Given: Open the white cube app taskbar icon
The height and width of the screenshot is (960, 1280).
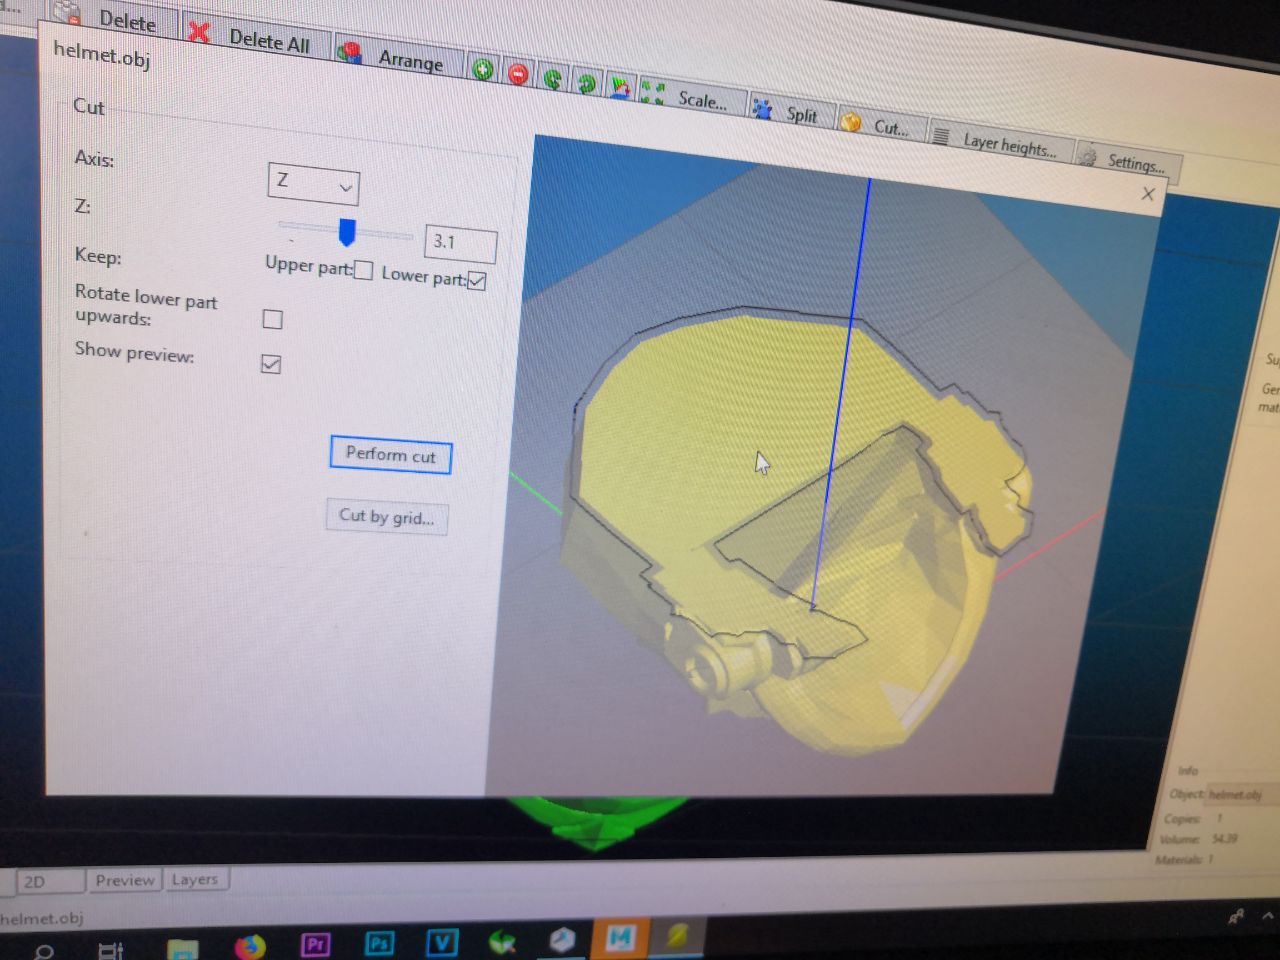Looking at the screenshot, I should [562, 939].
